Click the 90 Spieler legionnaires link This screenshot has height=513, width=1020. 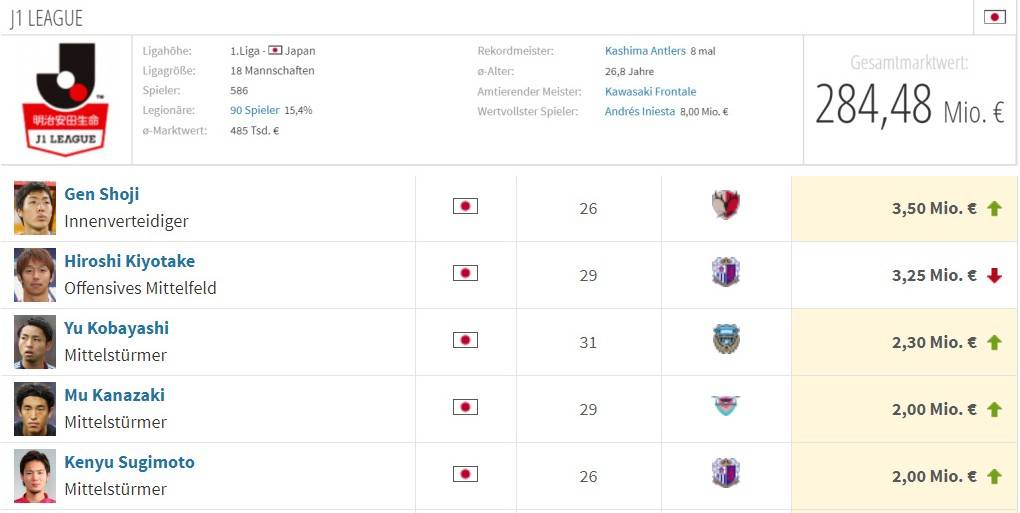click(x=254, y=110)
